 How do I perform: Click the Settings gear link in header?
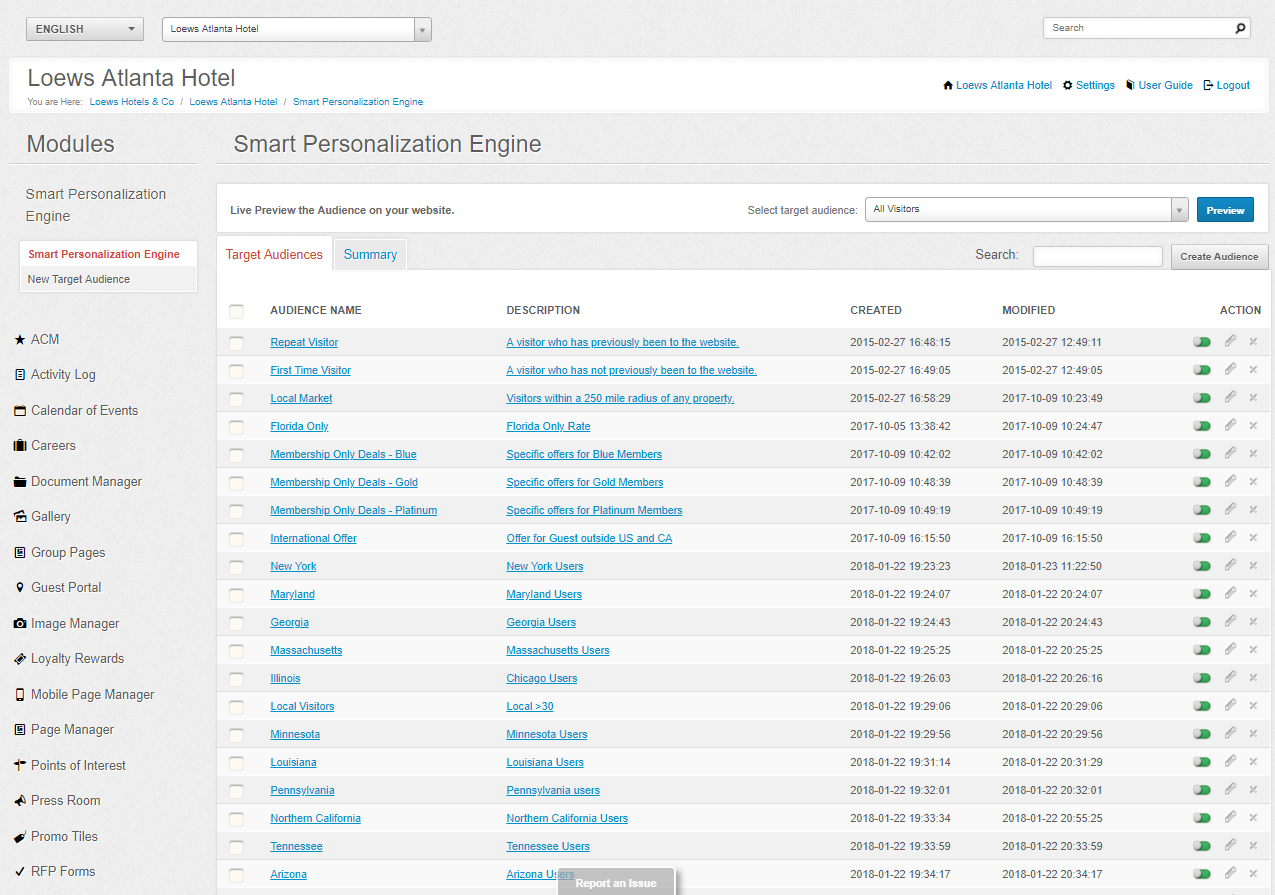pos(1089,86)
